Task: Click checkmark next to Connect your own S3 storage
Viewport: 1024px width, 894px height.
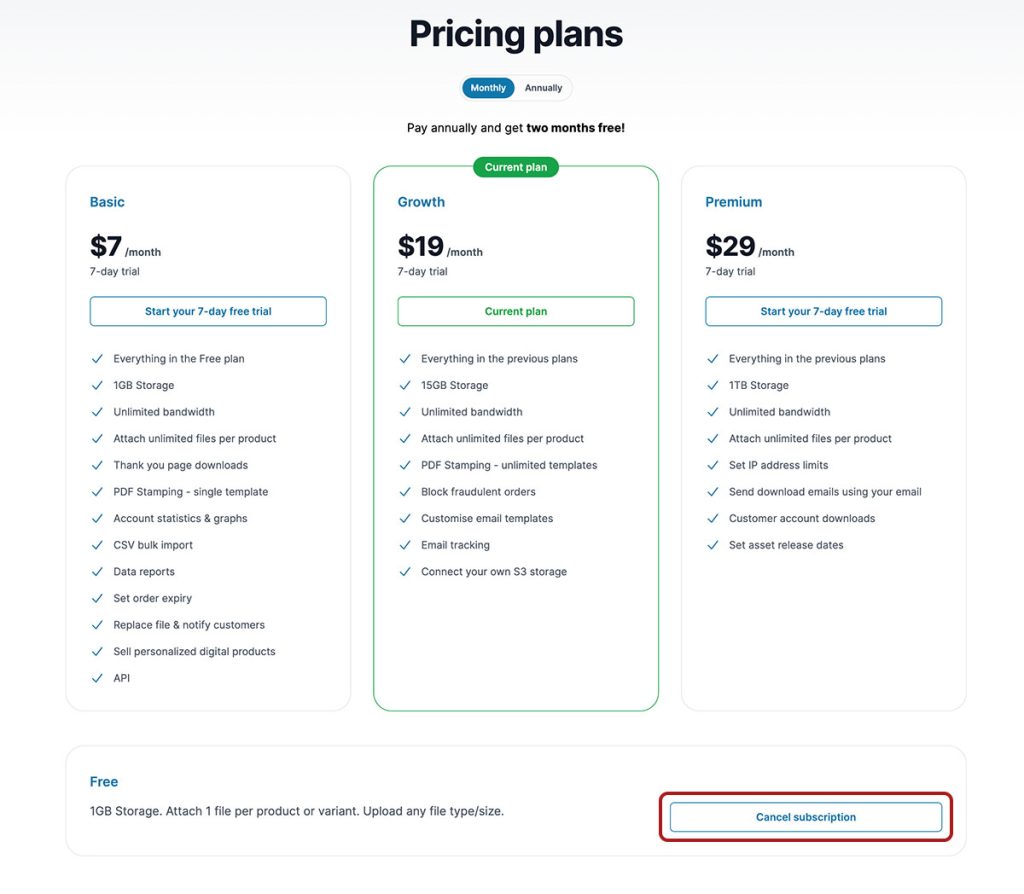Action: tap(405, 572)
